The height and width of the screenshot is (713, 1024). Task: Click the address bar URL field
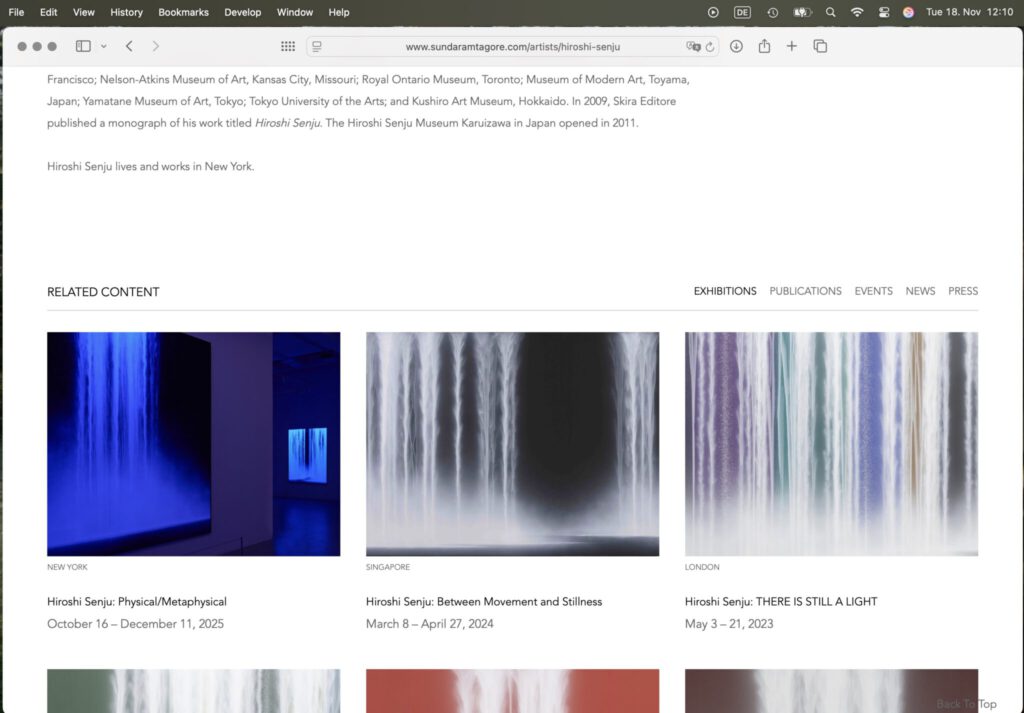(512, 47)
